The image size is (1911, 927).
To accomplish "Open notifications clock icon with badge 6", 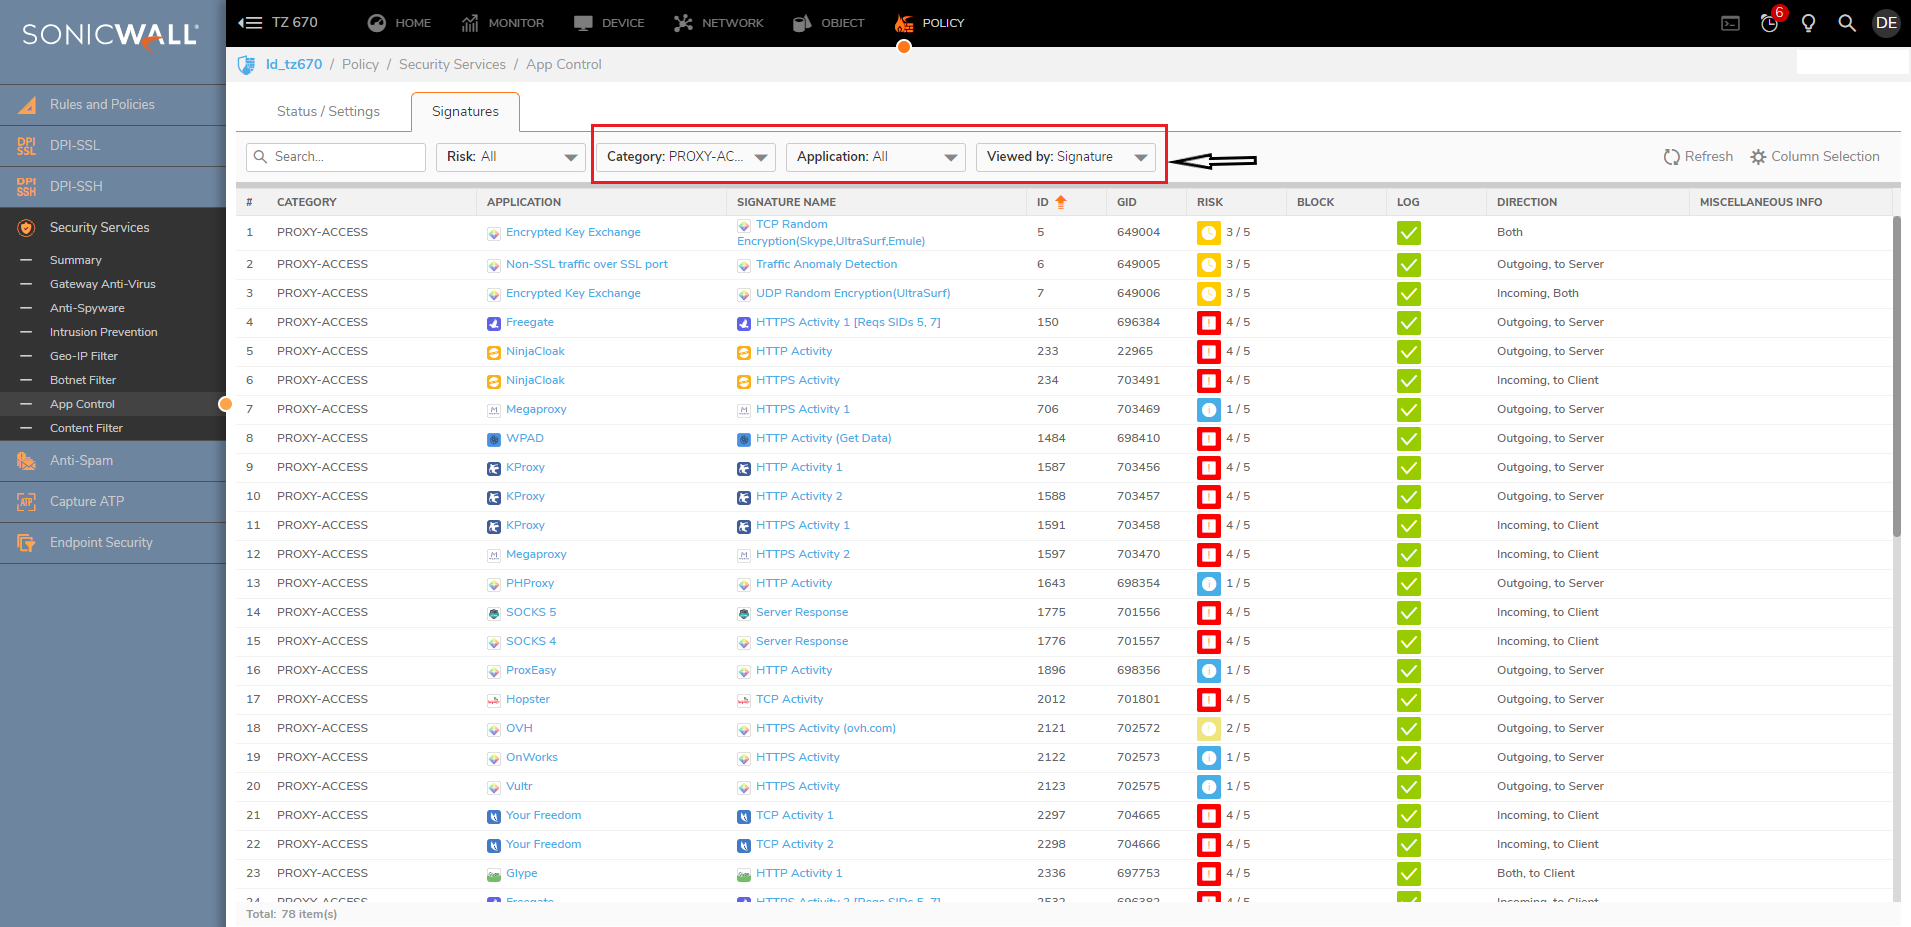I will [x=1769, y=23].
